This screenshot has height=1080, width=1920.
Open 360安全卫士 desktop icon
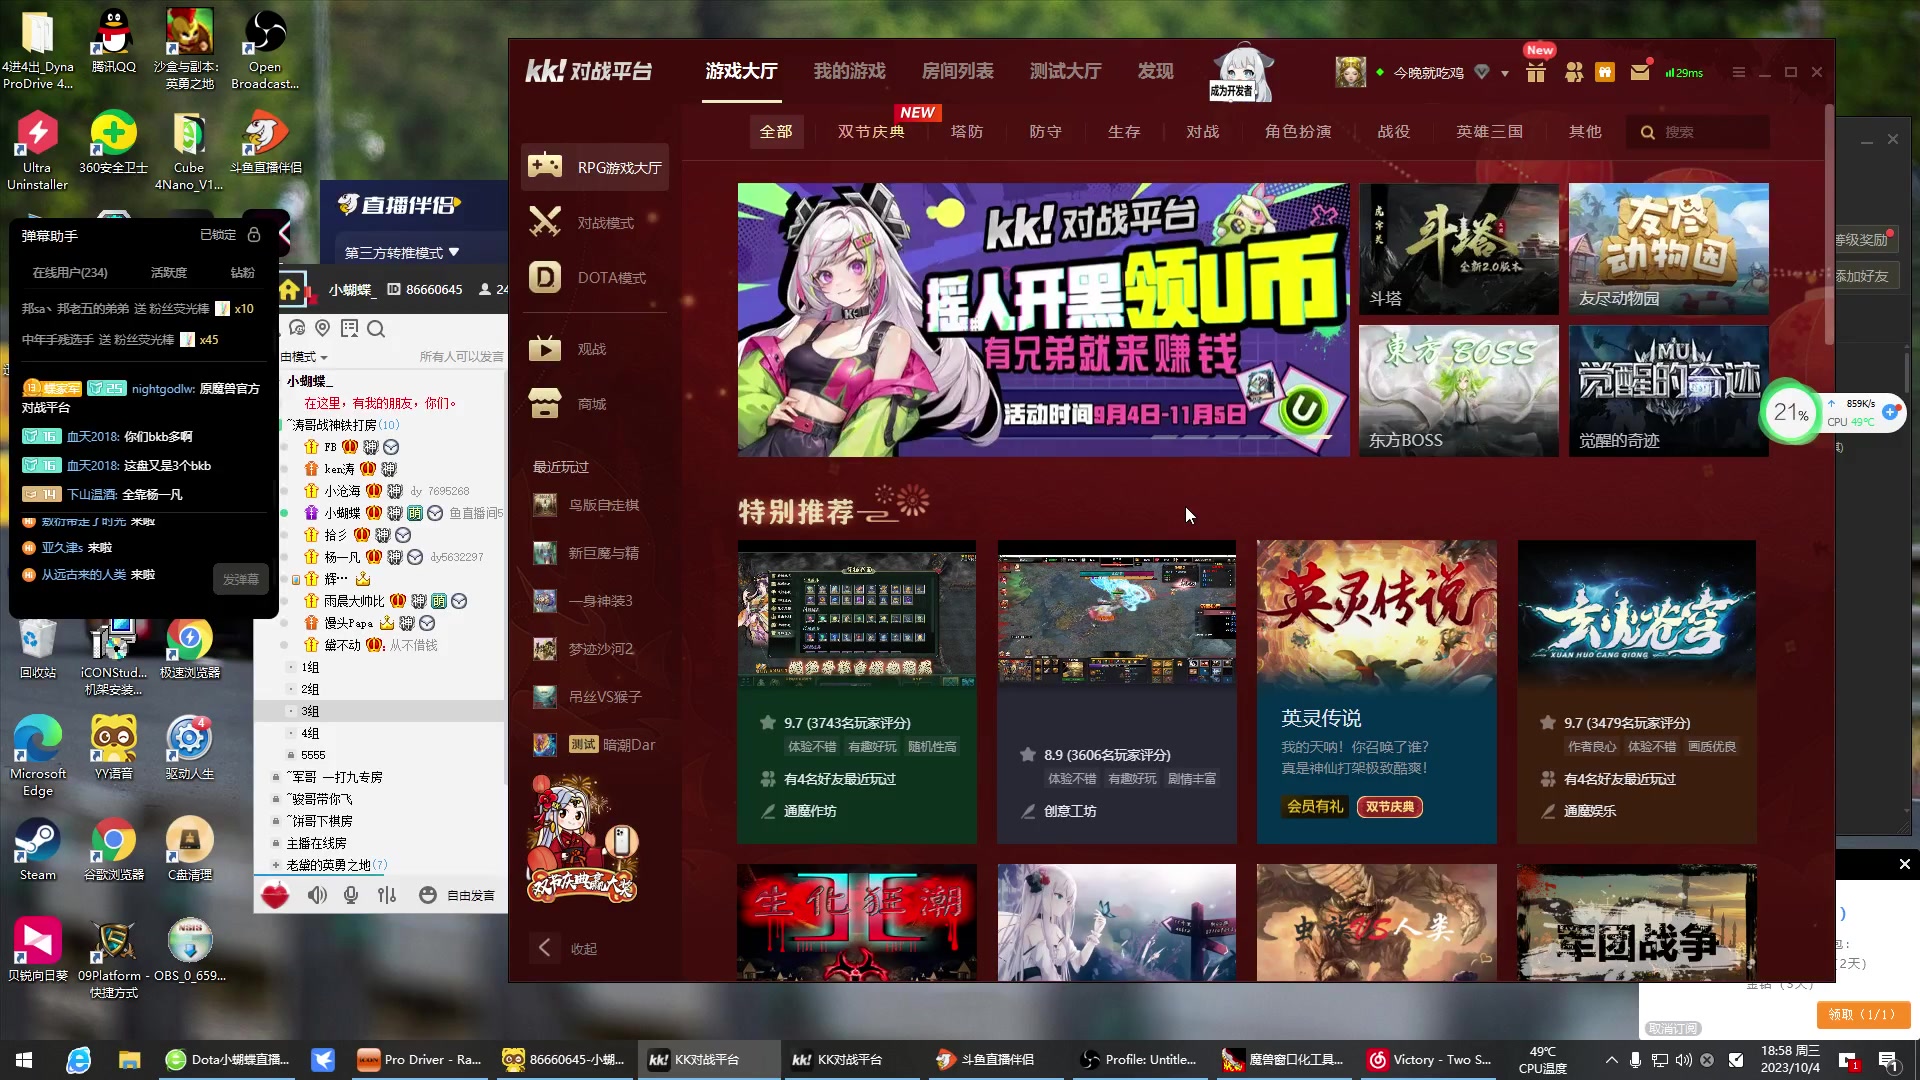(x=113, y=143)
